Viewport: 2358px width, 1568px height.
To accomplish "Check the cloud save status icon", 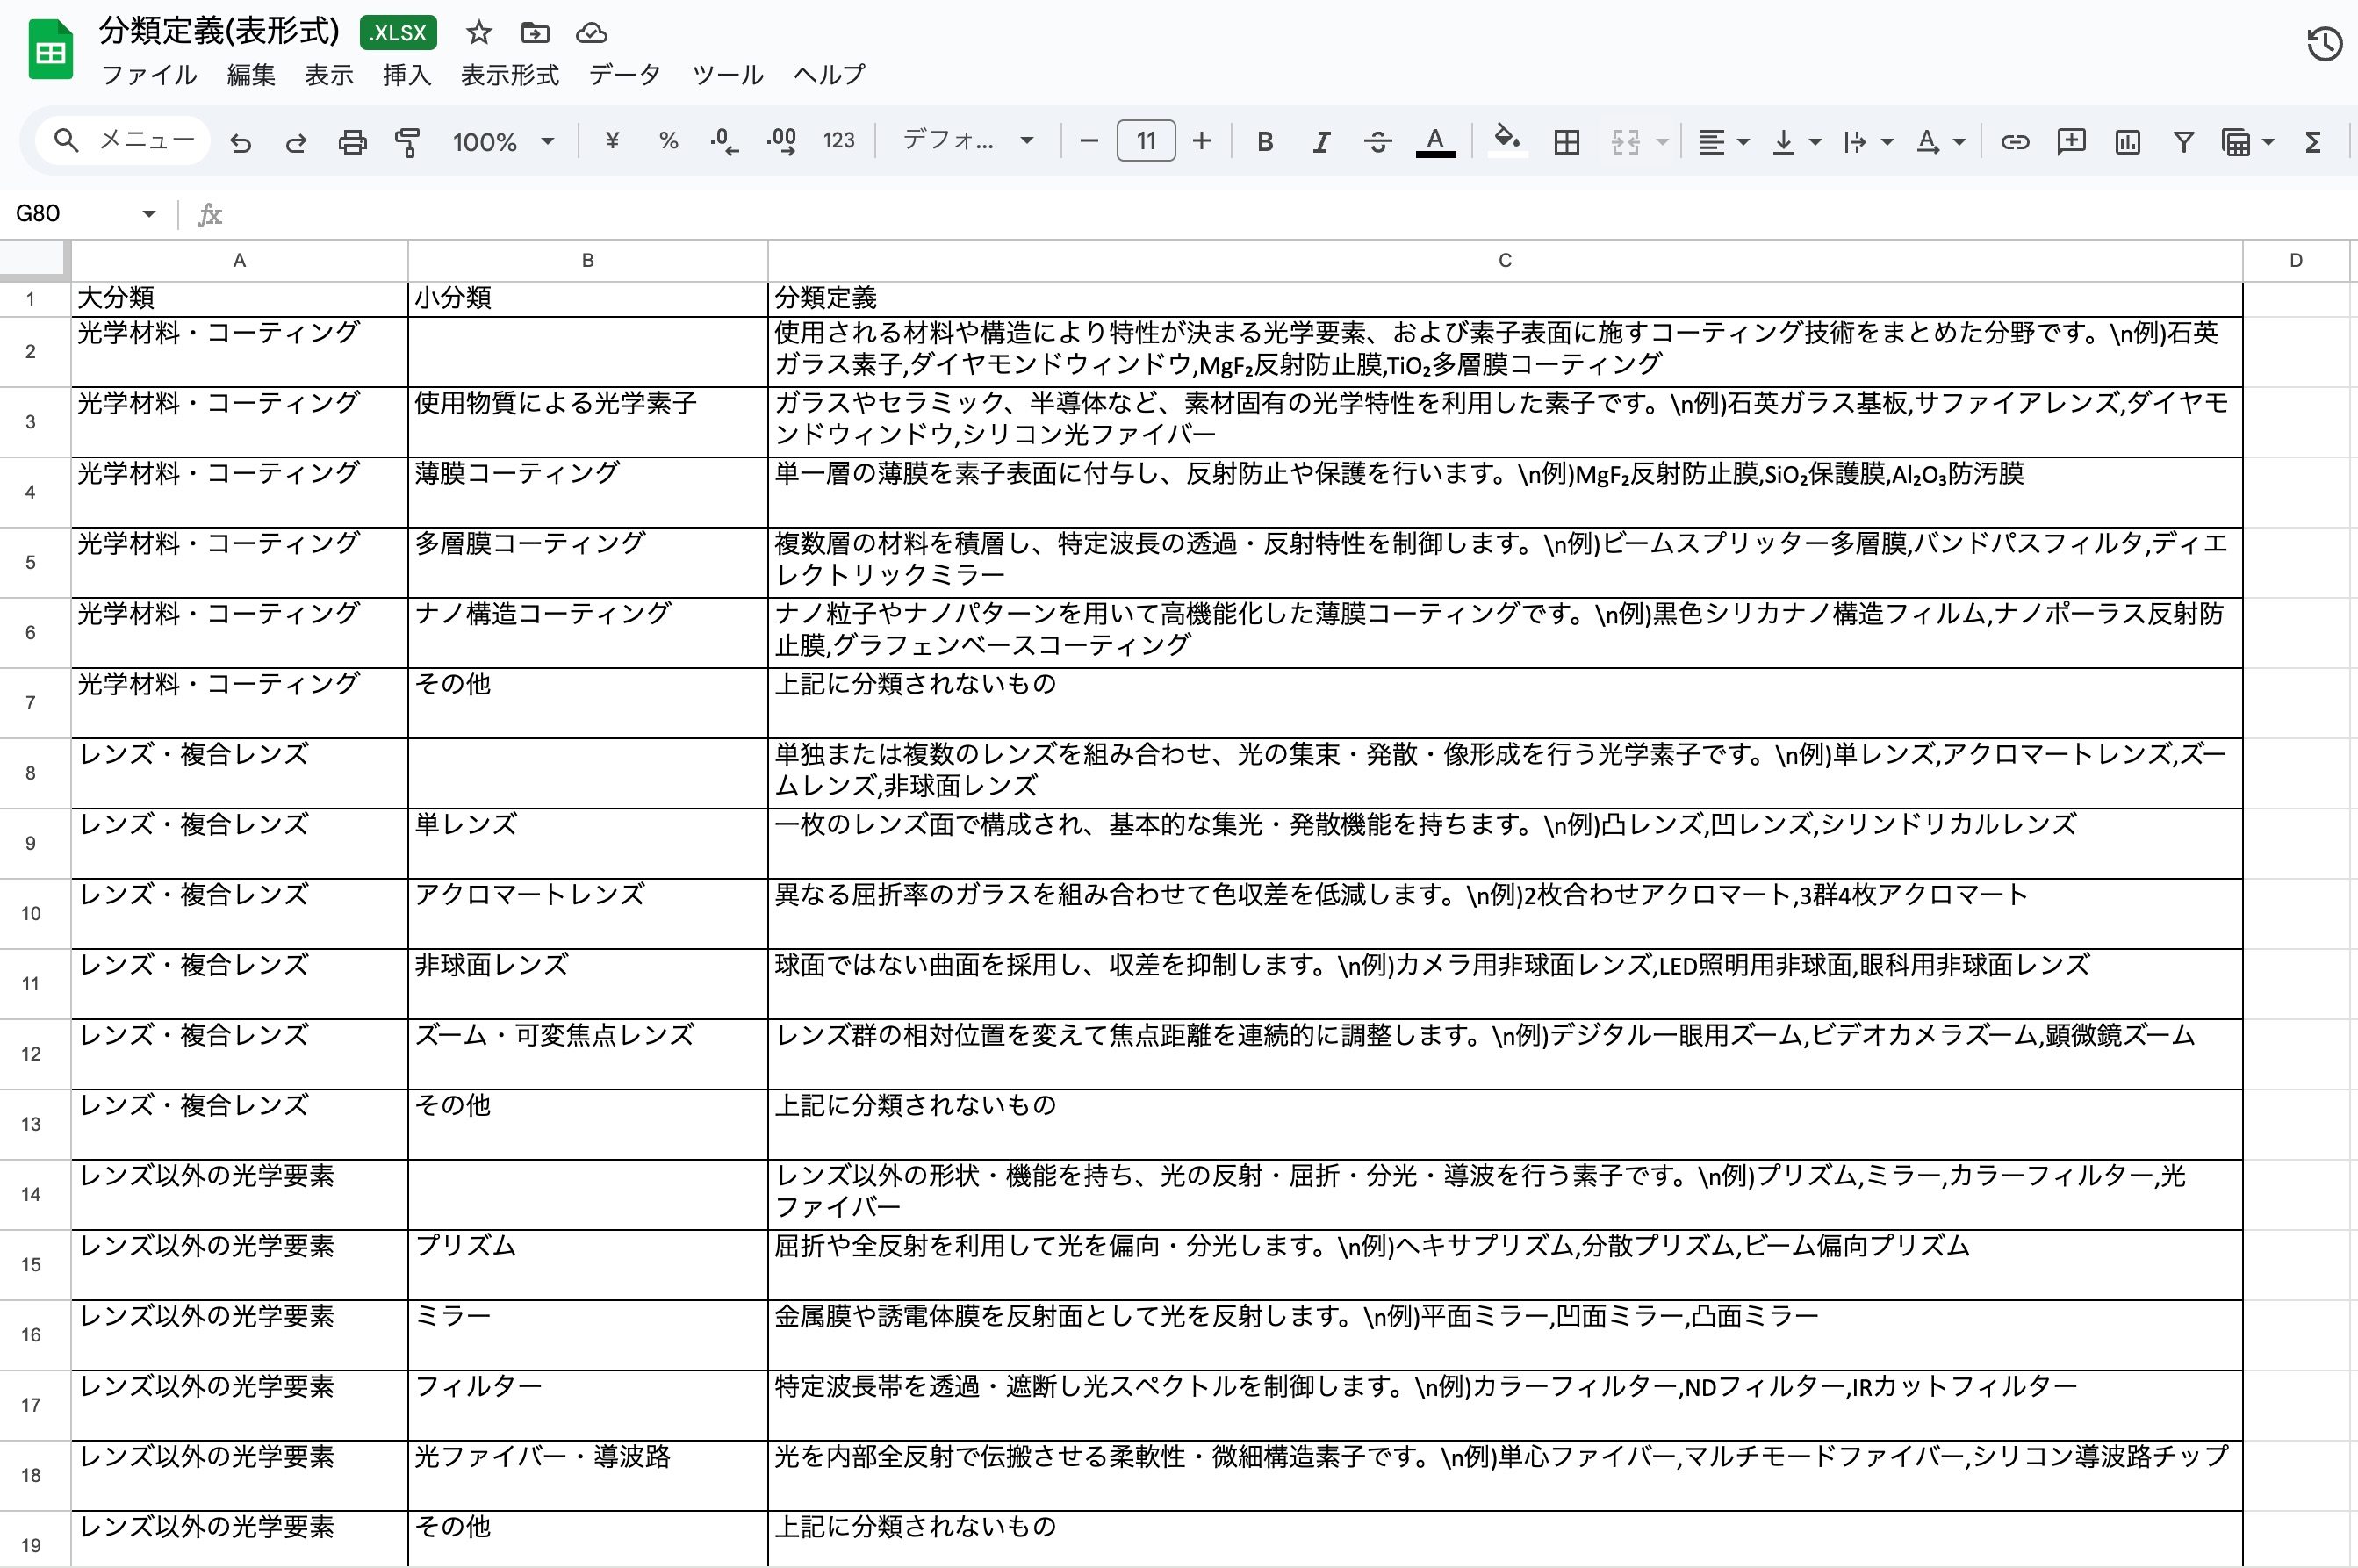I will [x=591, y=33].
